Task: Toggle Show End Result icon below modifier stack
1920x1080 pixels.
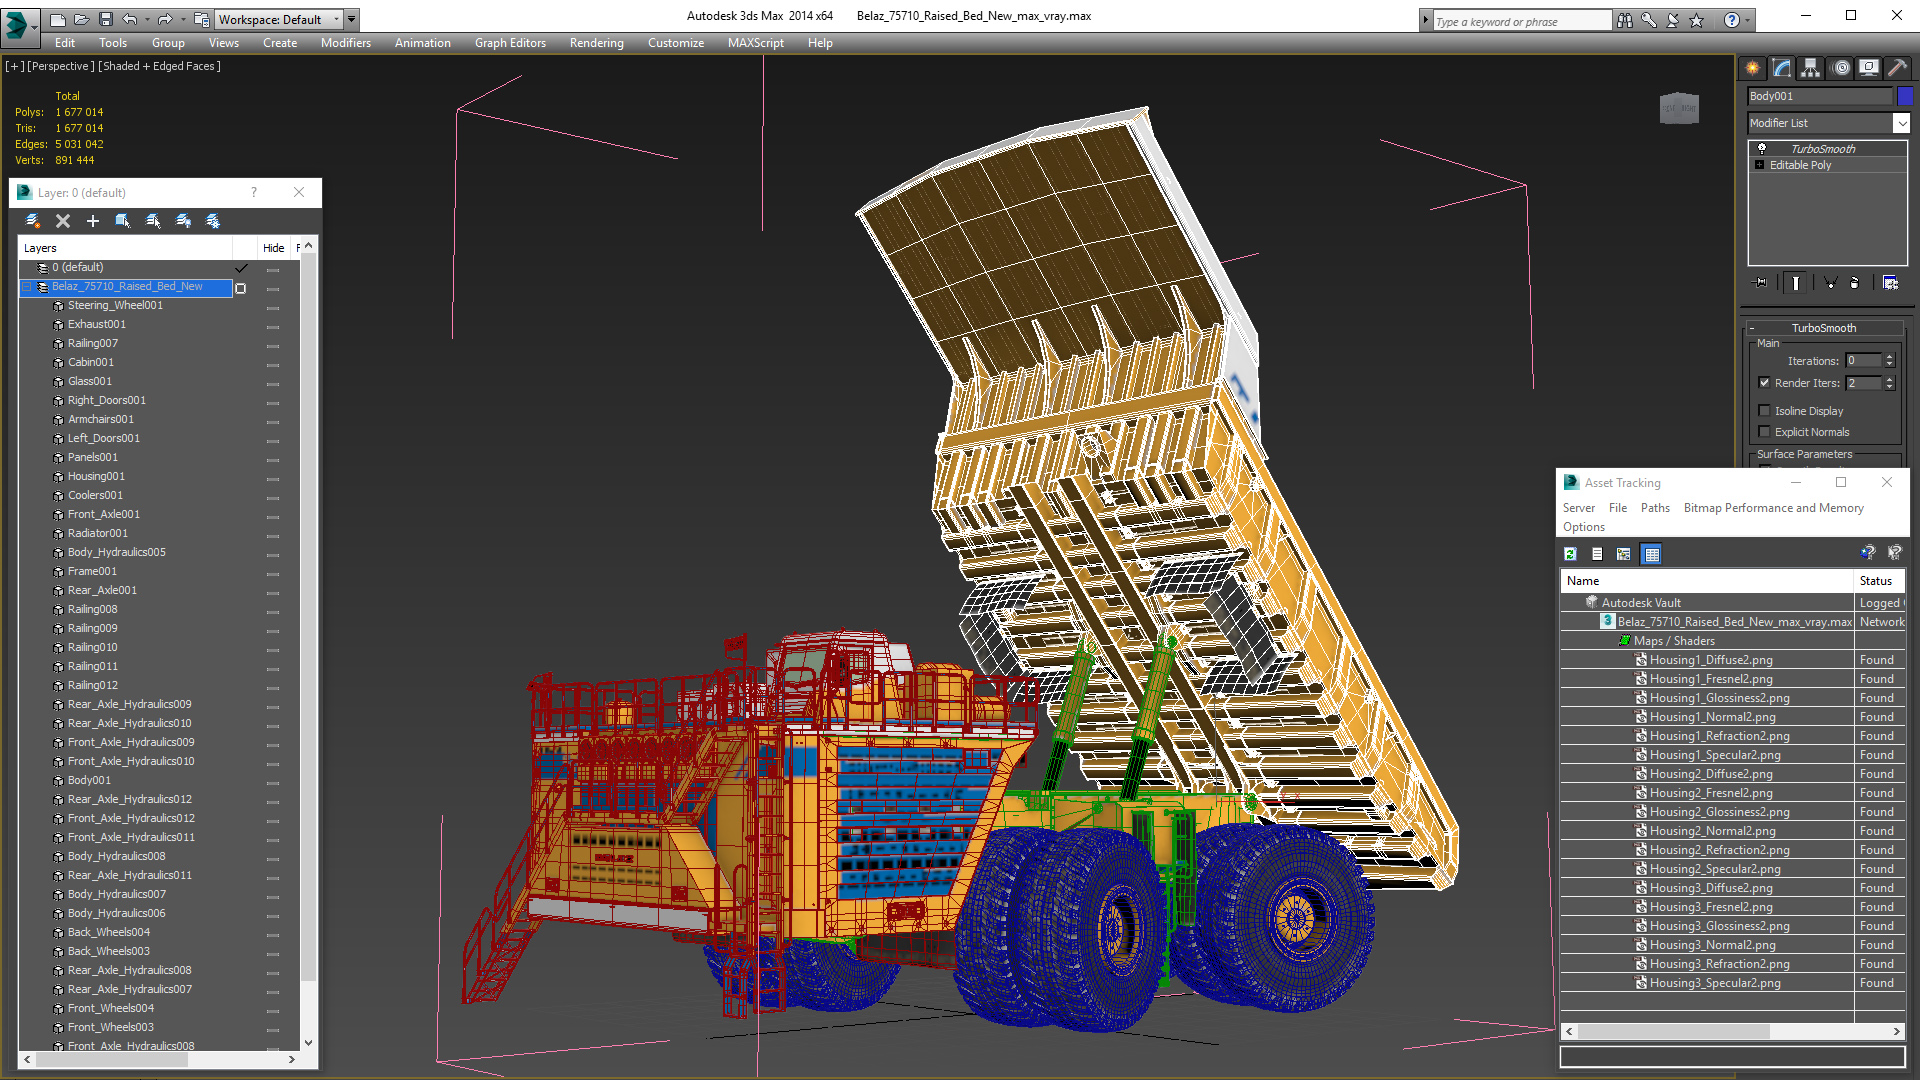Action: (x=1796, y=283)
